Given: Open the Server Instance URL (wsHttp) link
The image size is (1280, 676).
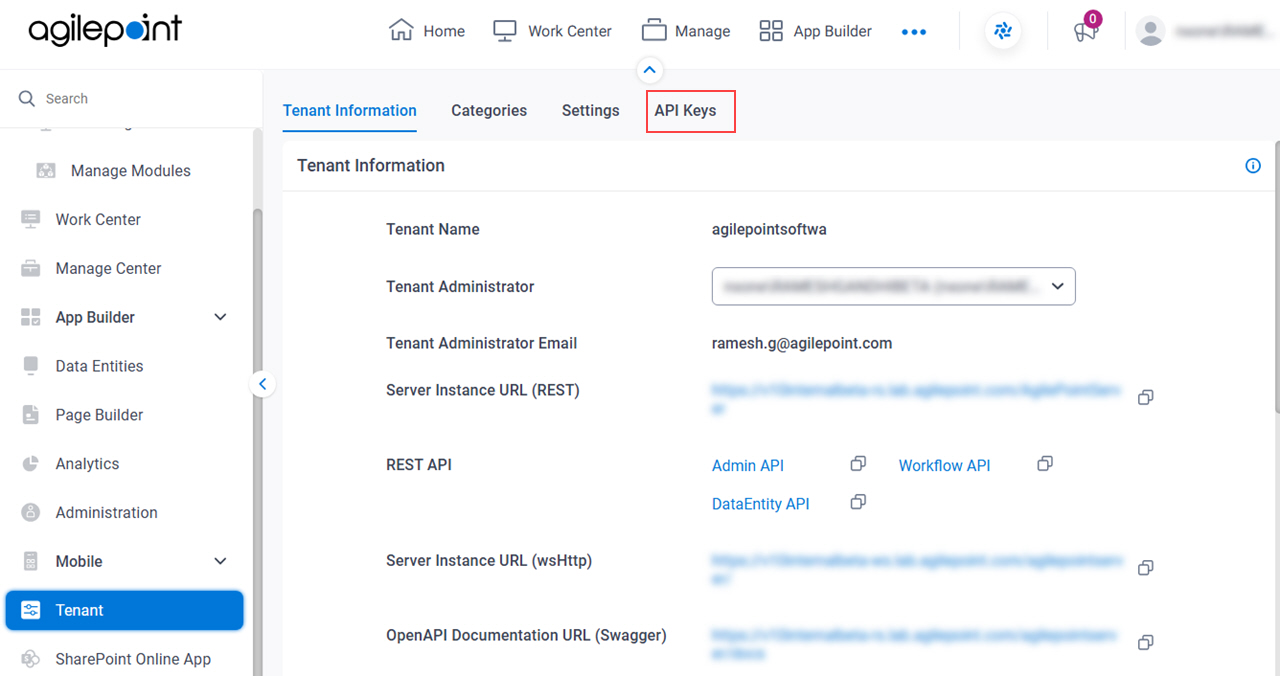Looking at the screenshot, I should (916, 568).
